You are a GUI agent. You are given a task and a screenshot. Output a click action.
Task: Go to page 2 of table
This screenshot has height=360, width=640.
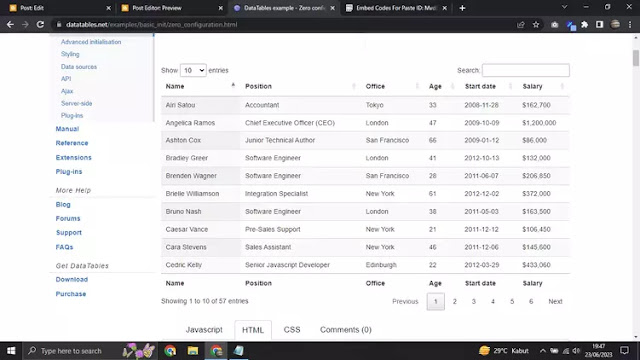click(454, 301)
